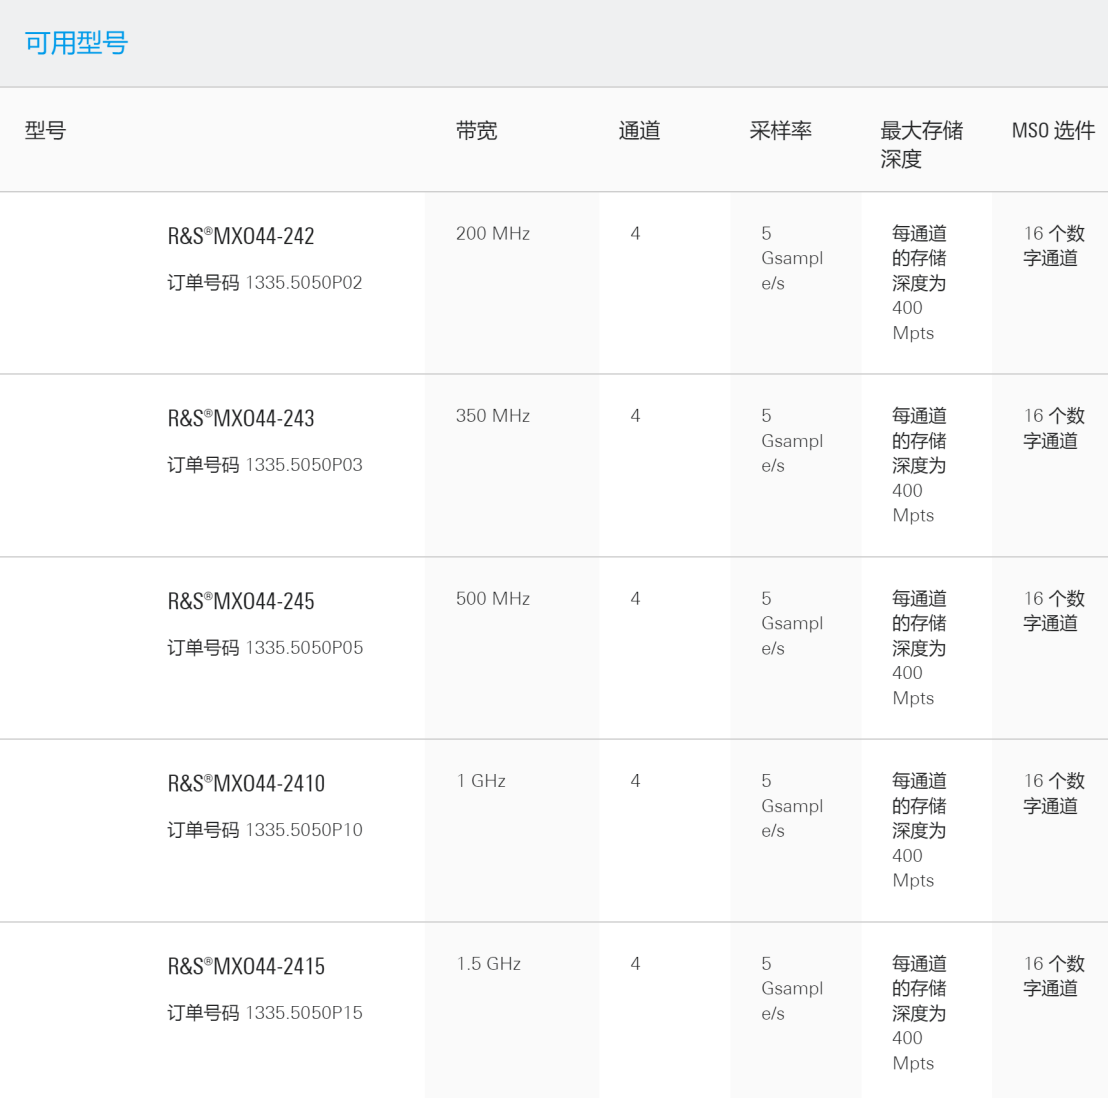Select channel count 4 for MXO44-243
The height and width of the screenshot is (1098, 1108).
coord(635,416)
